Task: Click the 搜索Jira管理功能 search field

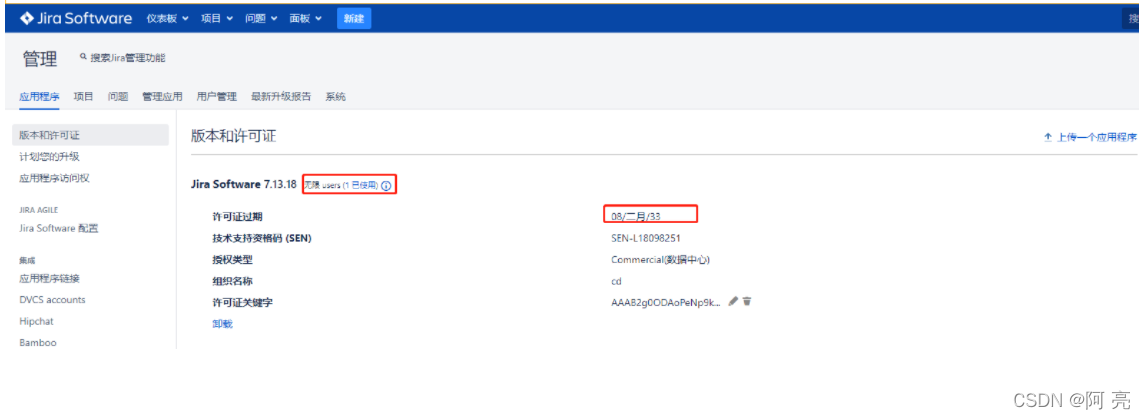Action: tap(127, 58)
